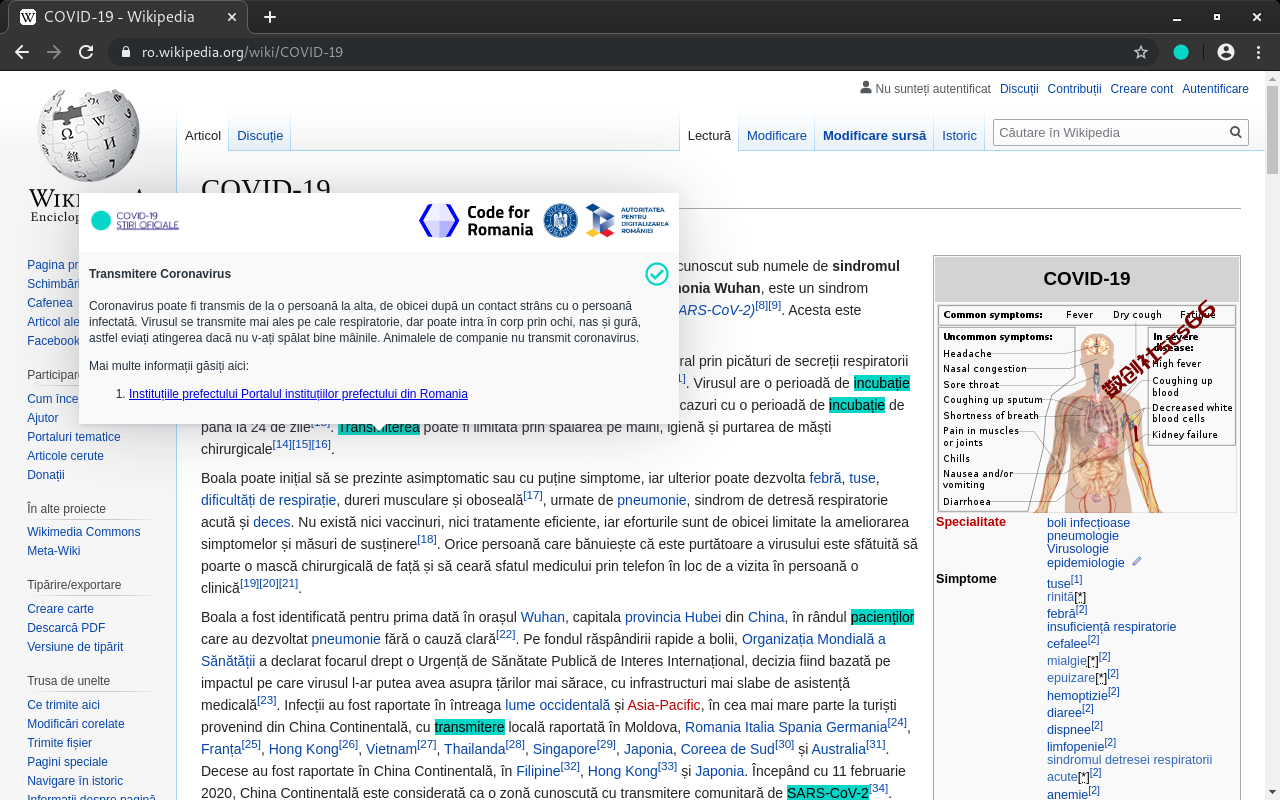Image resolution: width=1280 pixels, height=800 pixels.
Task: Open the Chrome profile avatar
Action: click(1226, 52)
